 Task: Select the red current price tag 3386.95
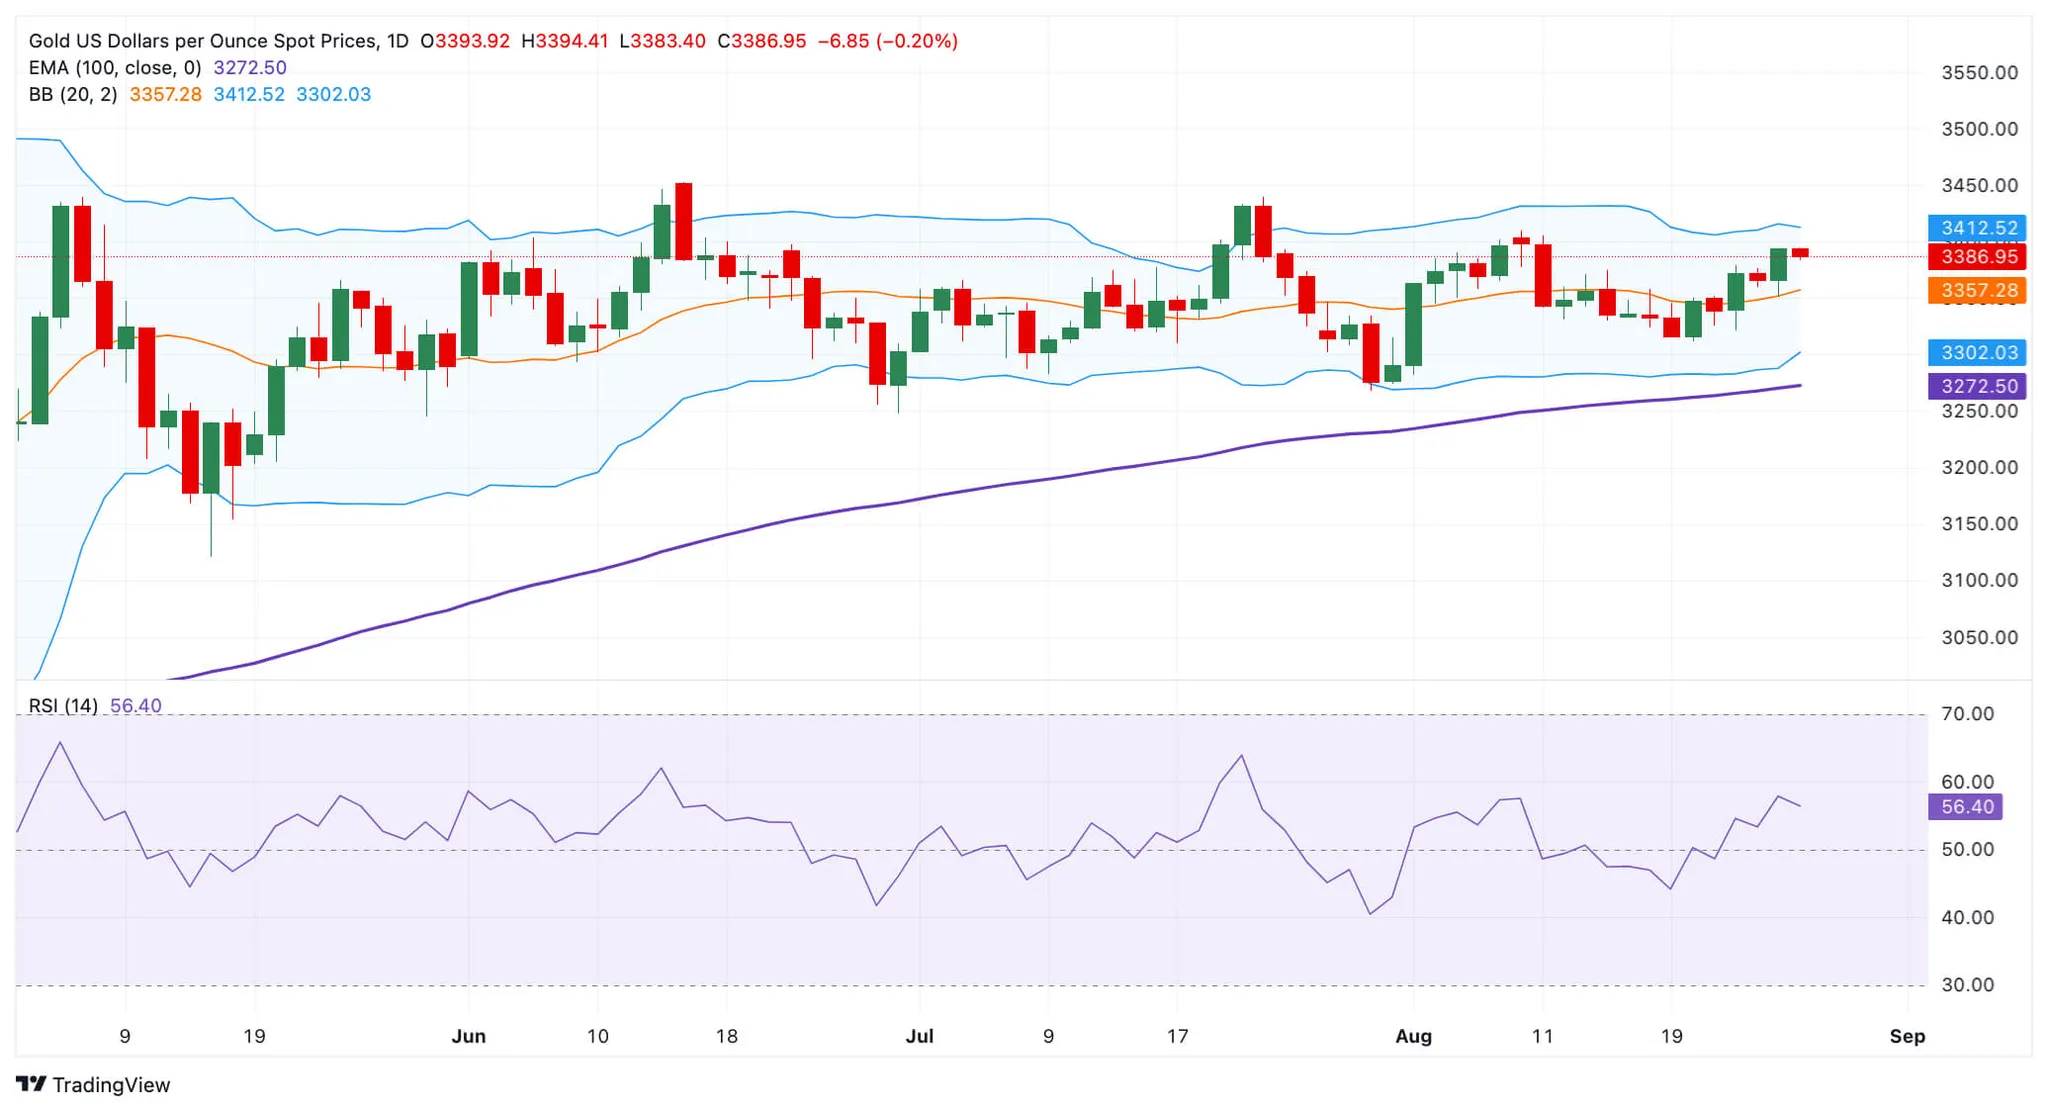click(1977, 258)
